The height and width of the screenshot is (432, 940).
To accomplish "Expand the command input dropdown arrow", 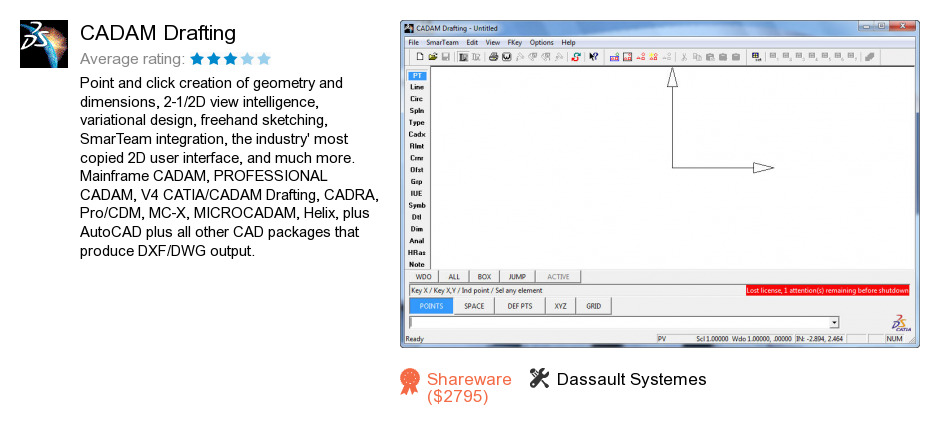I will point(834,323).
